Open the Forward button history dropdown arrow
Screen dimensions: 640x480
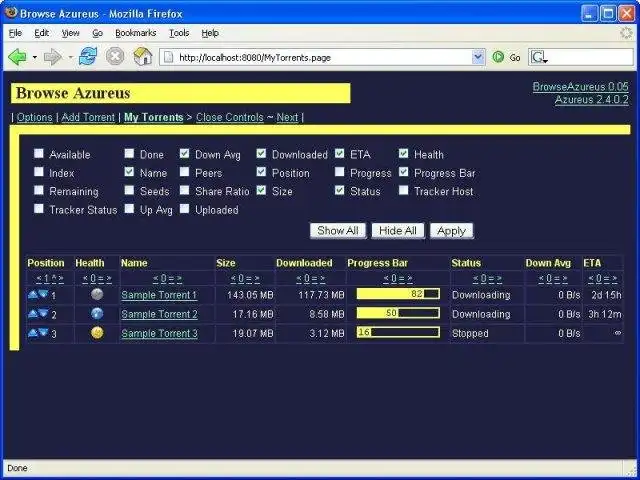[70, 57]
